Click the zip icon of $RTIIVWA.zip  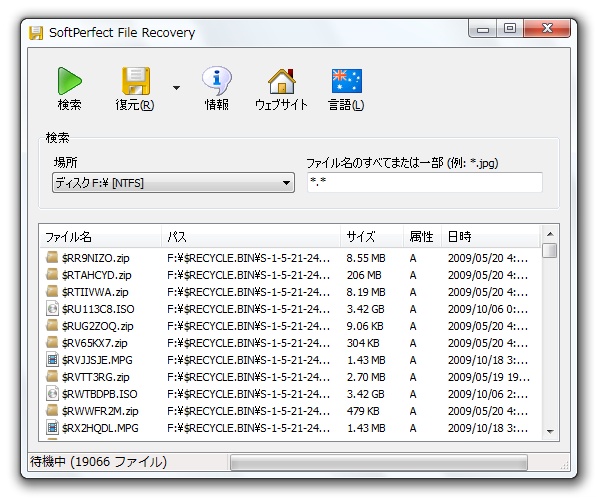point(52,291)
